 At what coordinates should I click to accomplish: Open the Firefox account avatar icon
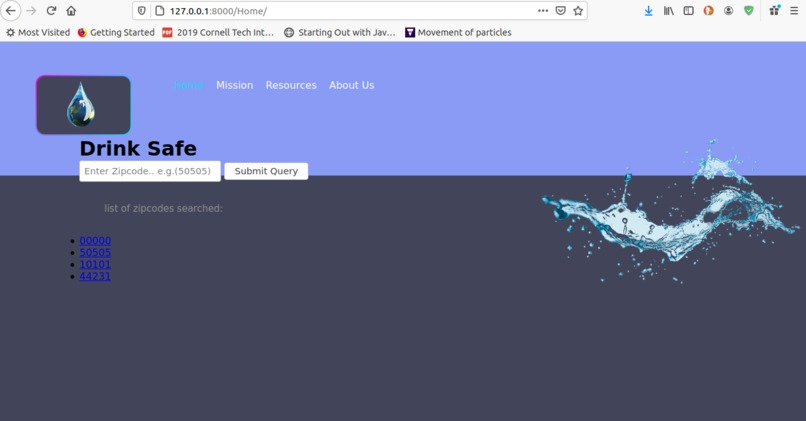pos(728,11)
